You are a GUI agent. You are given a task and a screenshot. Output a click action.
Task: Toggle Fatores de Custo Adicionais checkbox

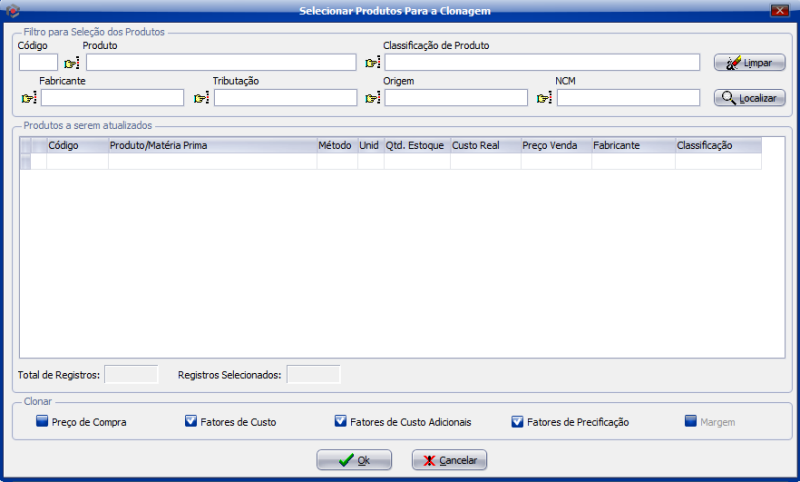(x=341, y=422)
